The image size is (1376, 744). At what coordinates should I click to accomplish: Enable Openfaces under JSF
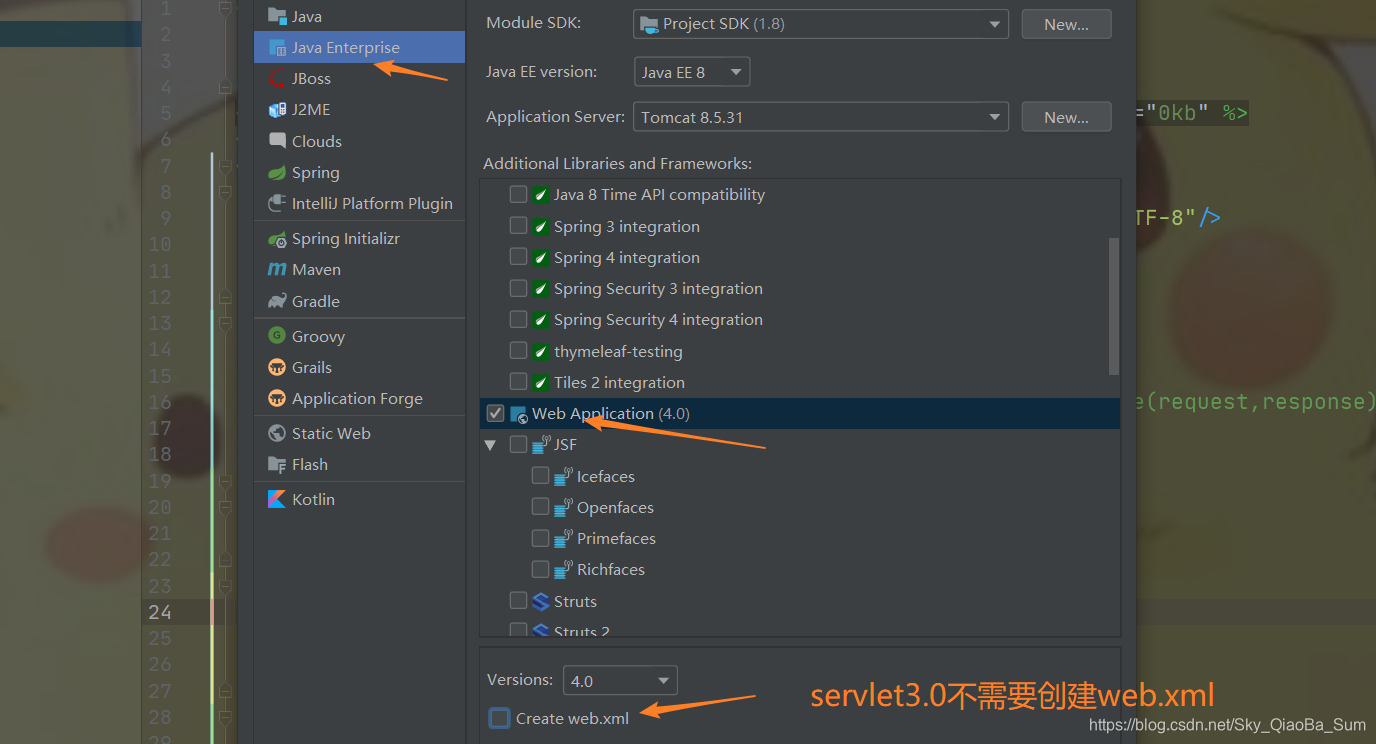[x=540, y=506]
